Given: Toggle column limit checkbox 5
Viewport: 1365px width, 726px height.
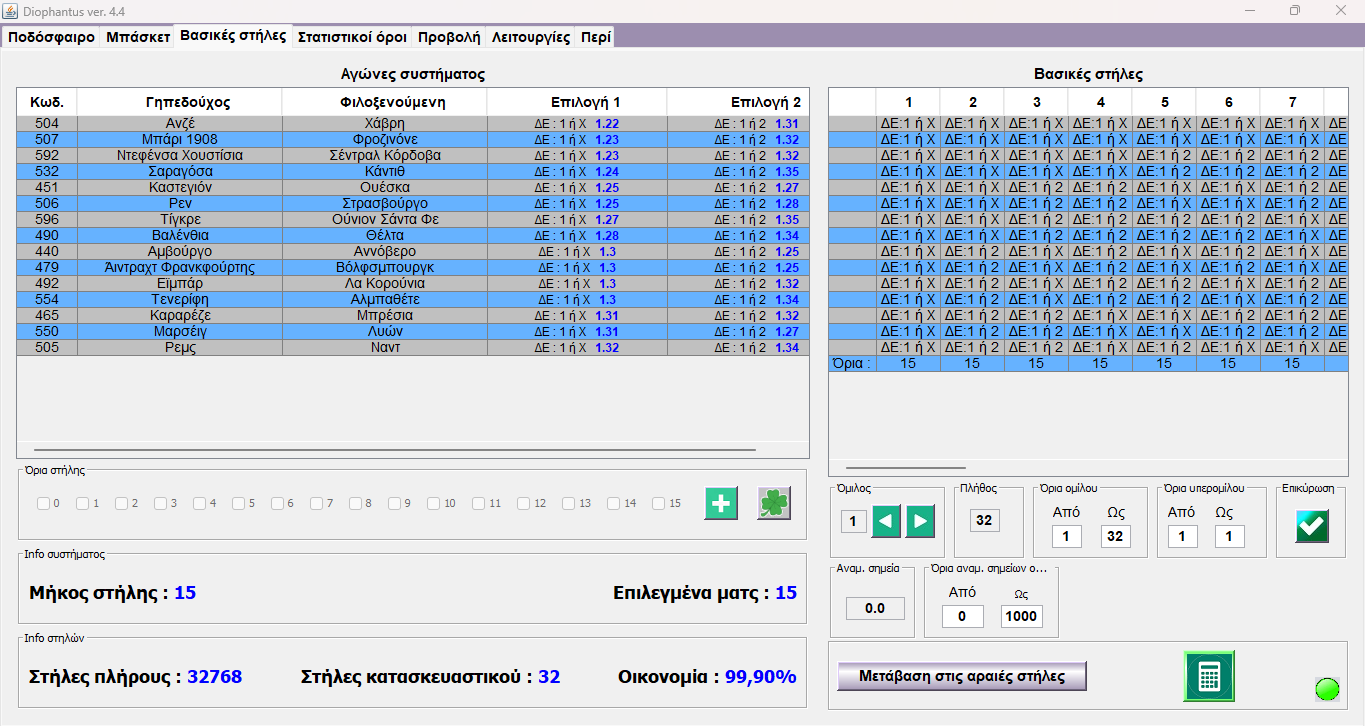Looking at the screenshot, I should tap(239, 503).
